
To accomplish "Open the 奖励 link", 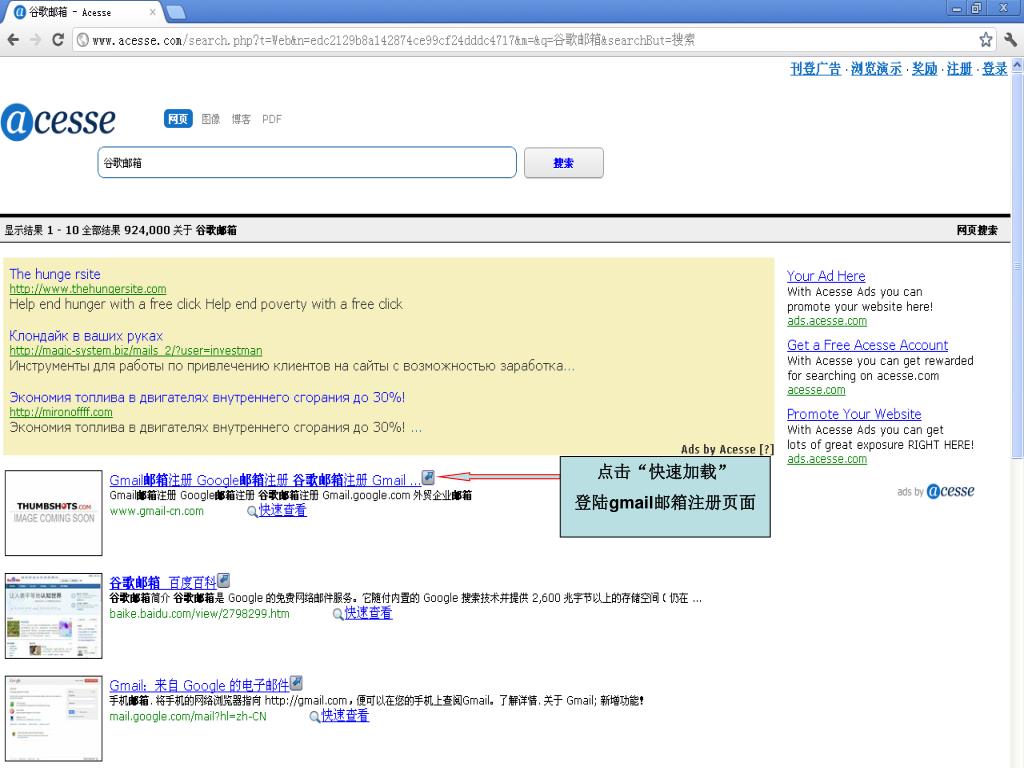I will pyautogui.click(x=925, y=69).
